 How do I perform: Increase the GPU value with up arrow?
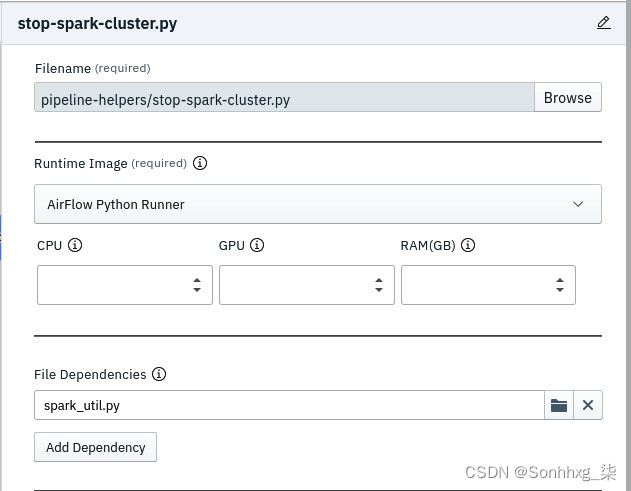click(379, 280)
